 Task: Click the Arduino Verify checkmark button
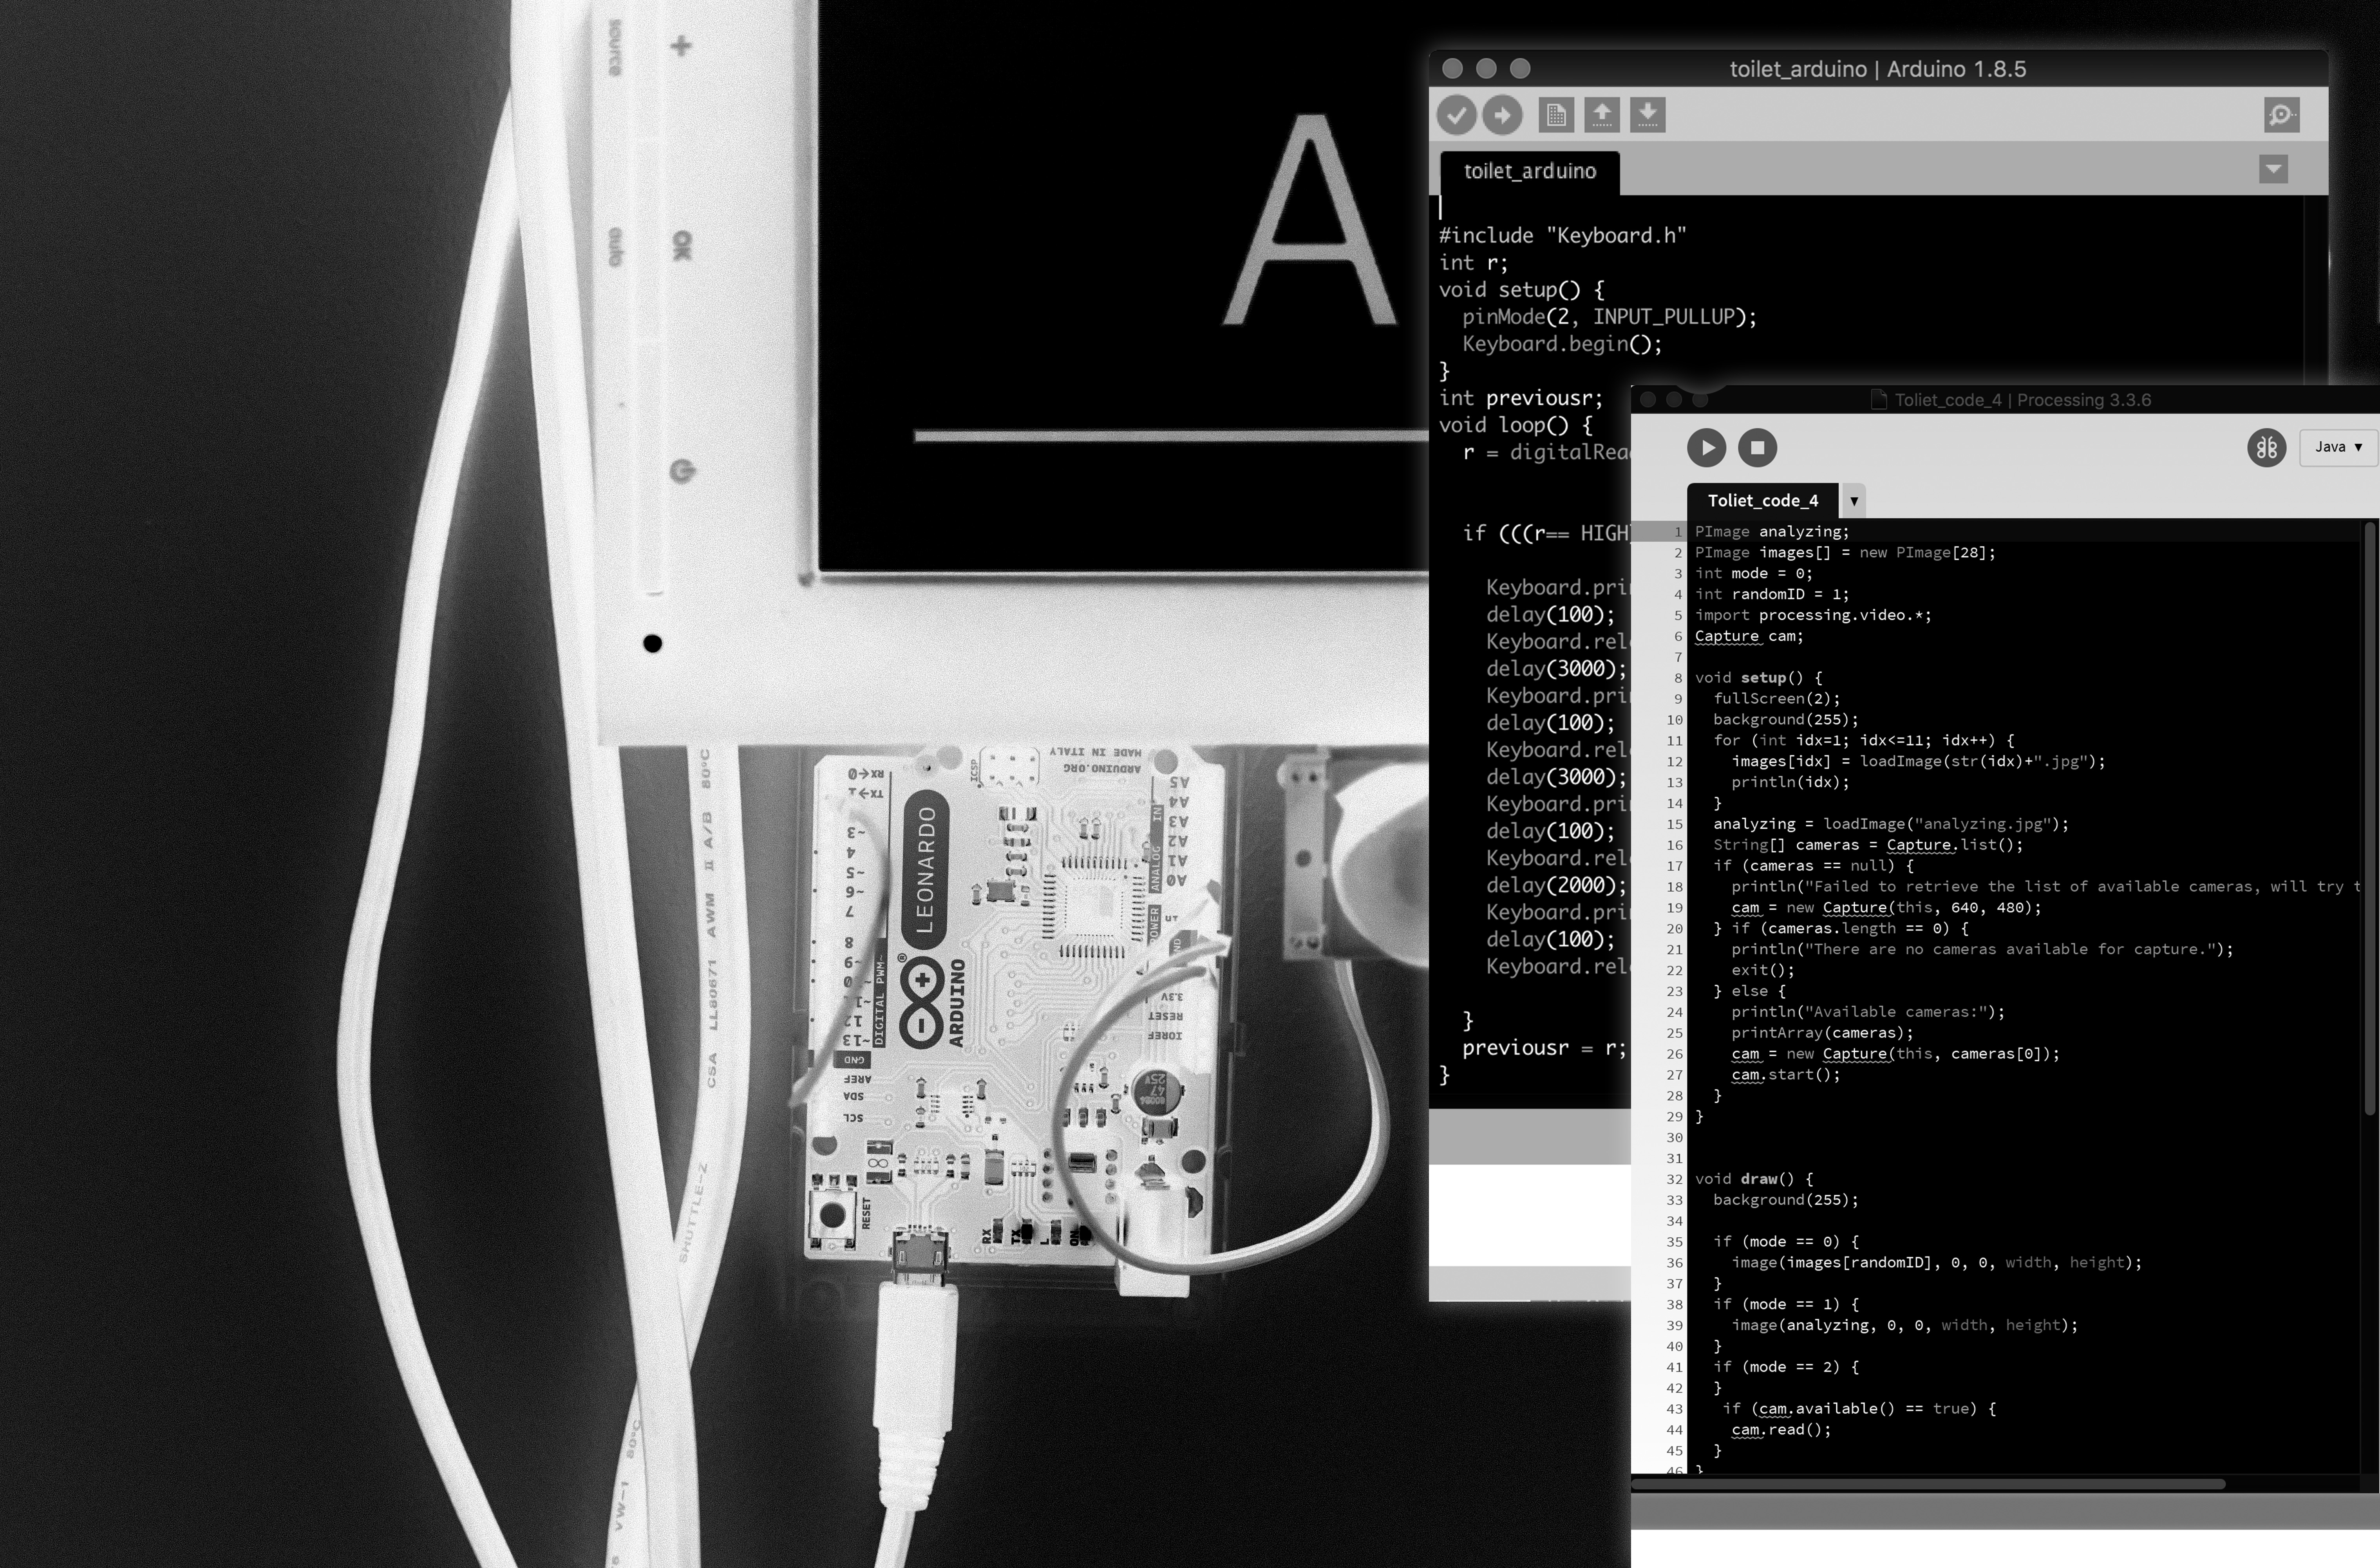[1457, 115]
